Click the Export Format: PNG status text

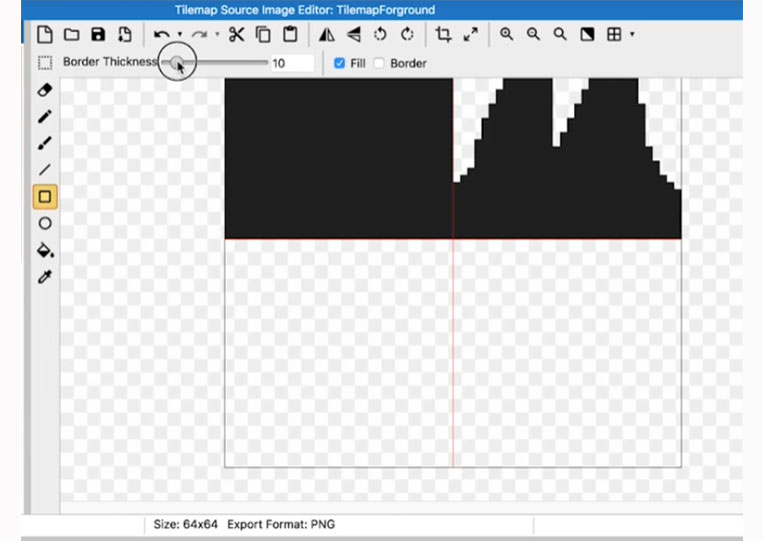tap(281, 524)
